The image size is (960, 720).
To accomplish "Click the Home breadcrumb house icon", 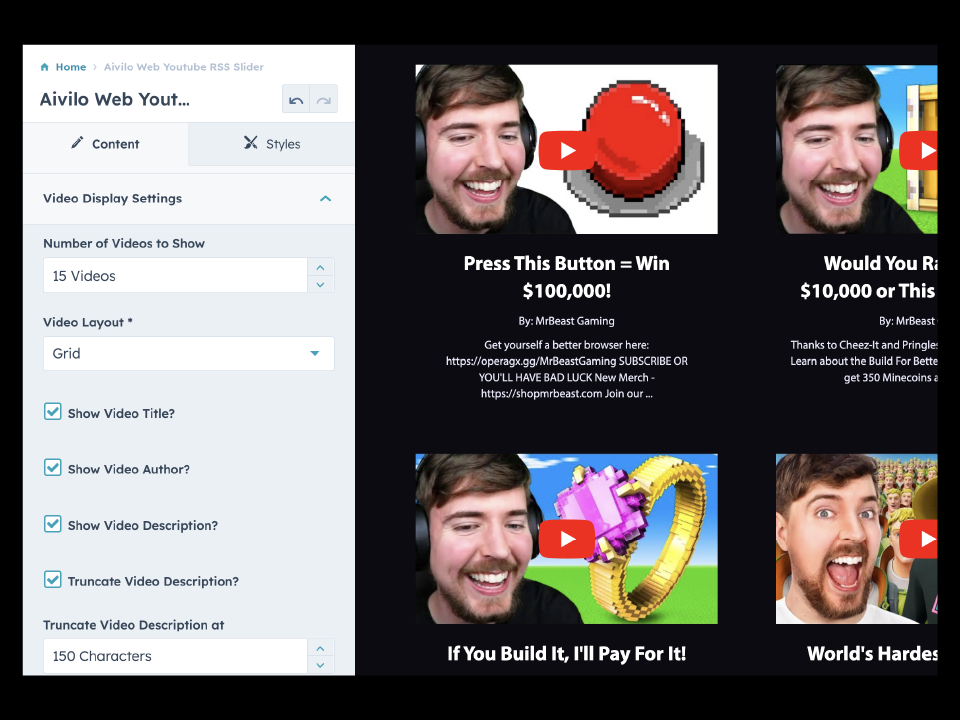I will tap(44, 67).
